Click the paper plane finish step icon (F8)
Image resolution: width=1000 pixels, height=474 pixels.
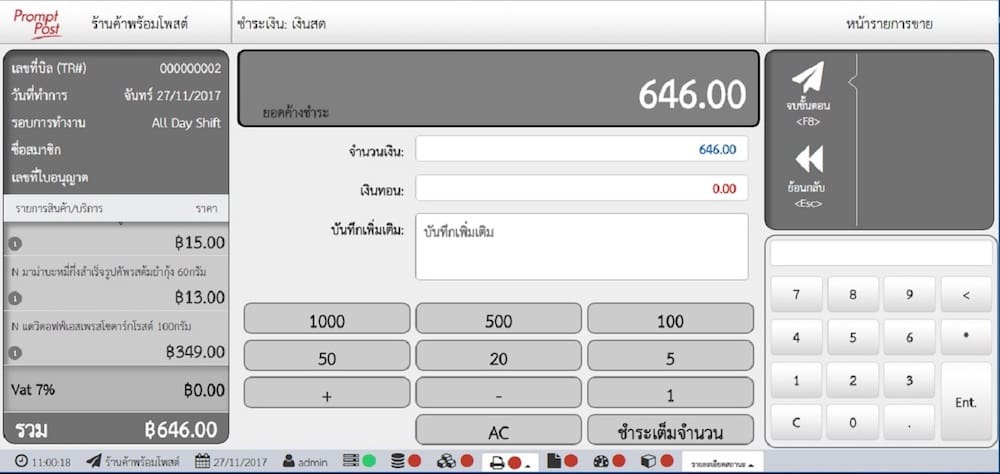pos(808,78)
